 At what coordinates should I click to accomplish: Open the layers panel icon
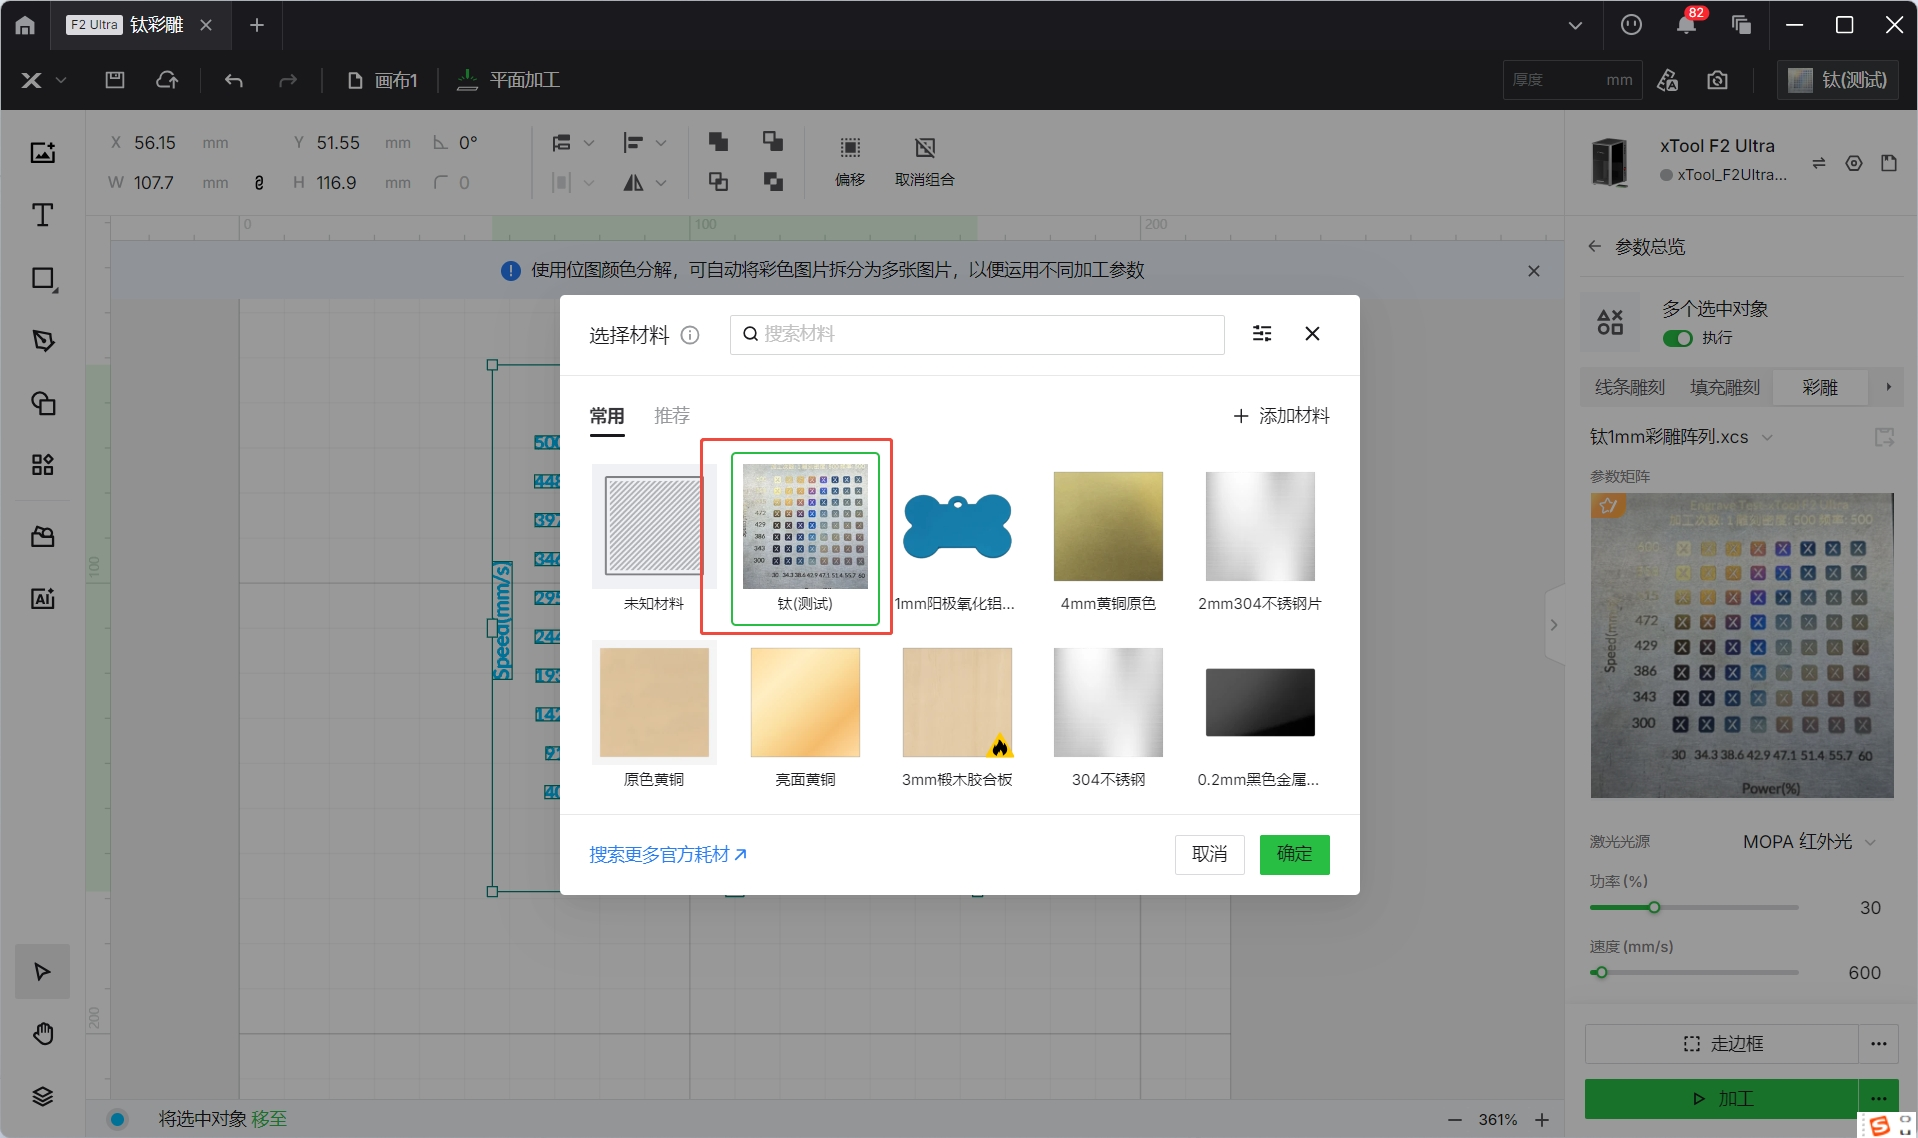(43, 1096)
